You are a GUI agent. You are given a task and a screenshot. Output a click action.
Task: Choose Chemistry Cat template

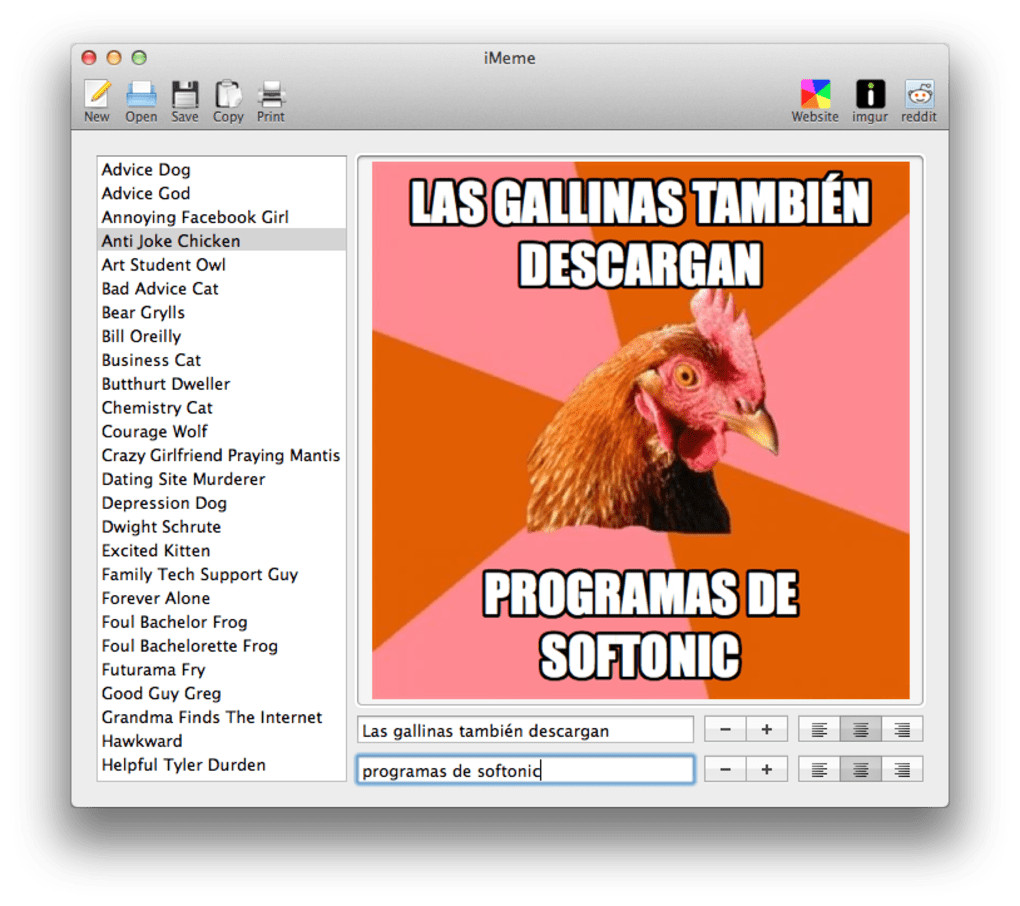tap(221, 408)
